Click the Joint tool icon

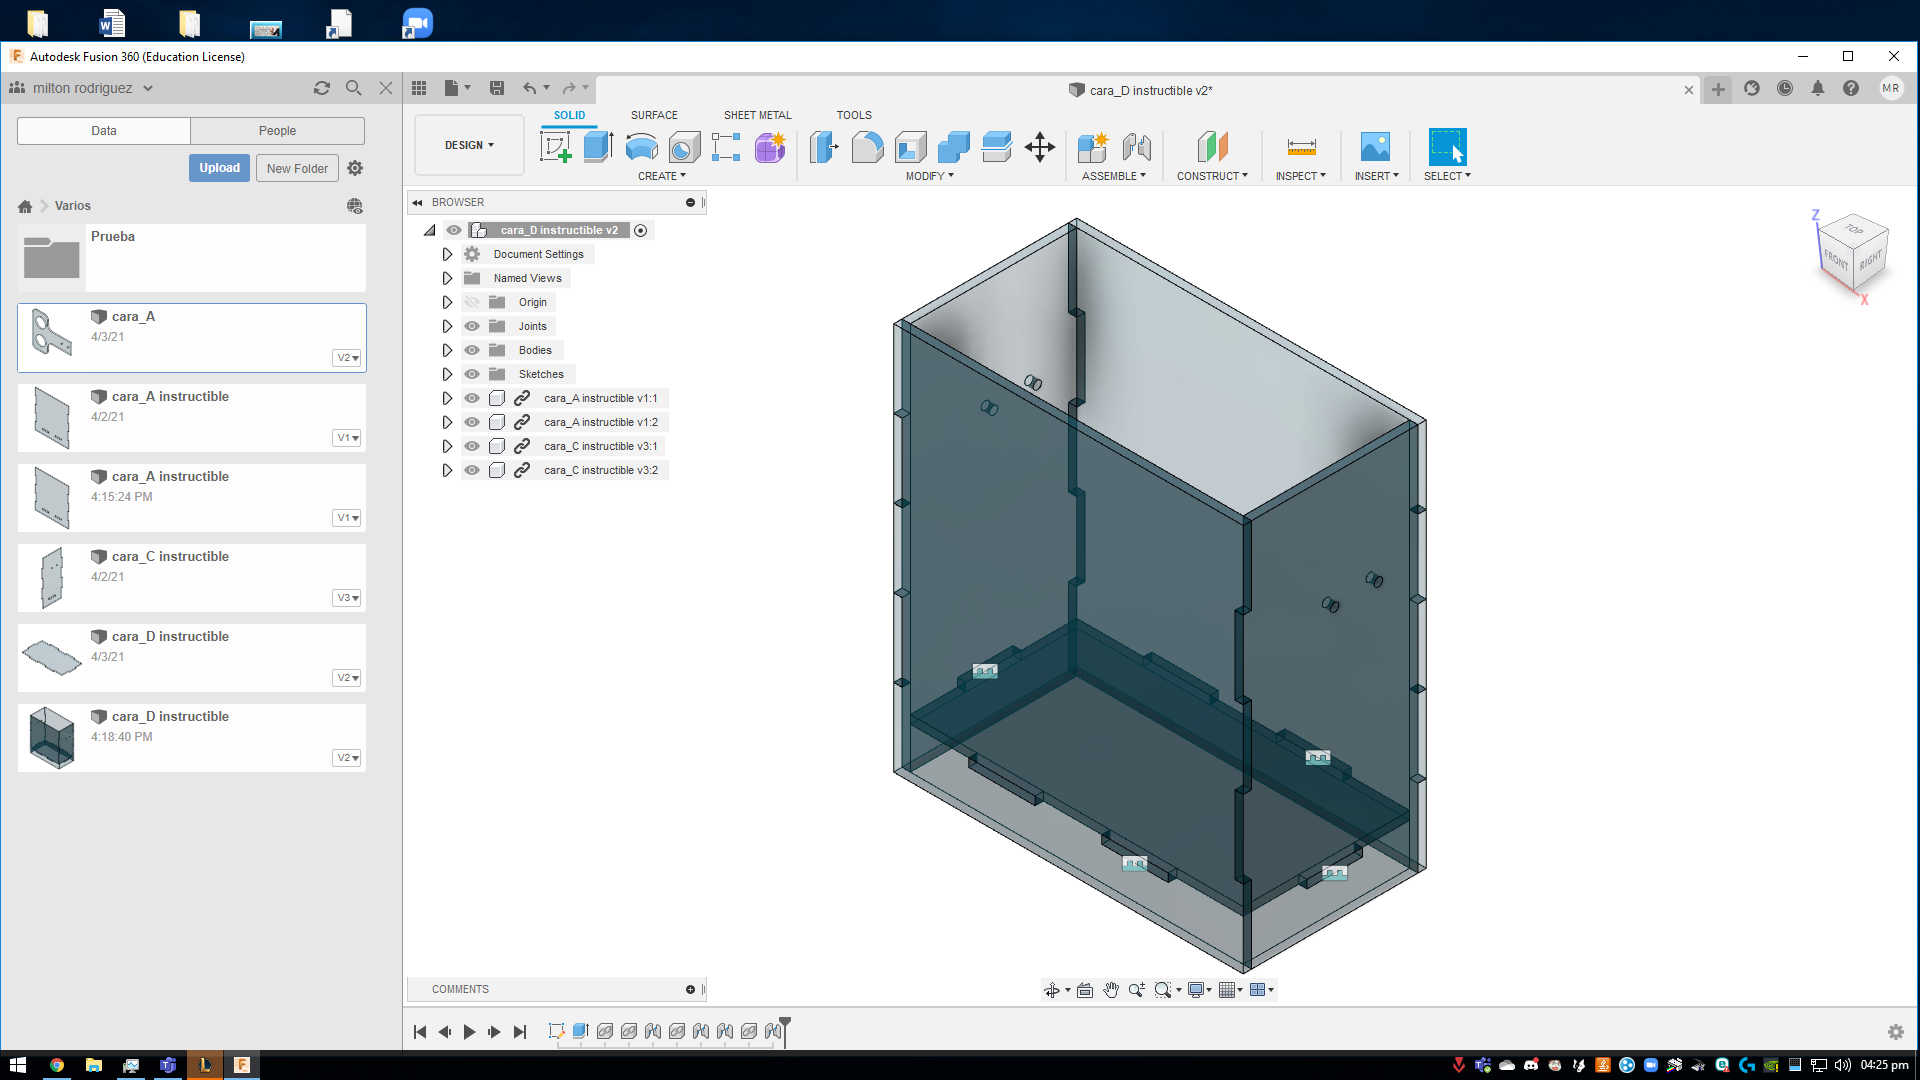[x=1136, y=147]
